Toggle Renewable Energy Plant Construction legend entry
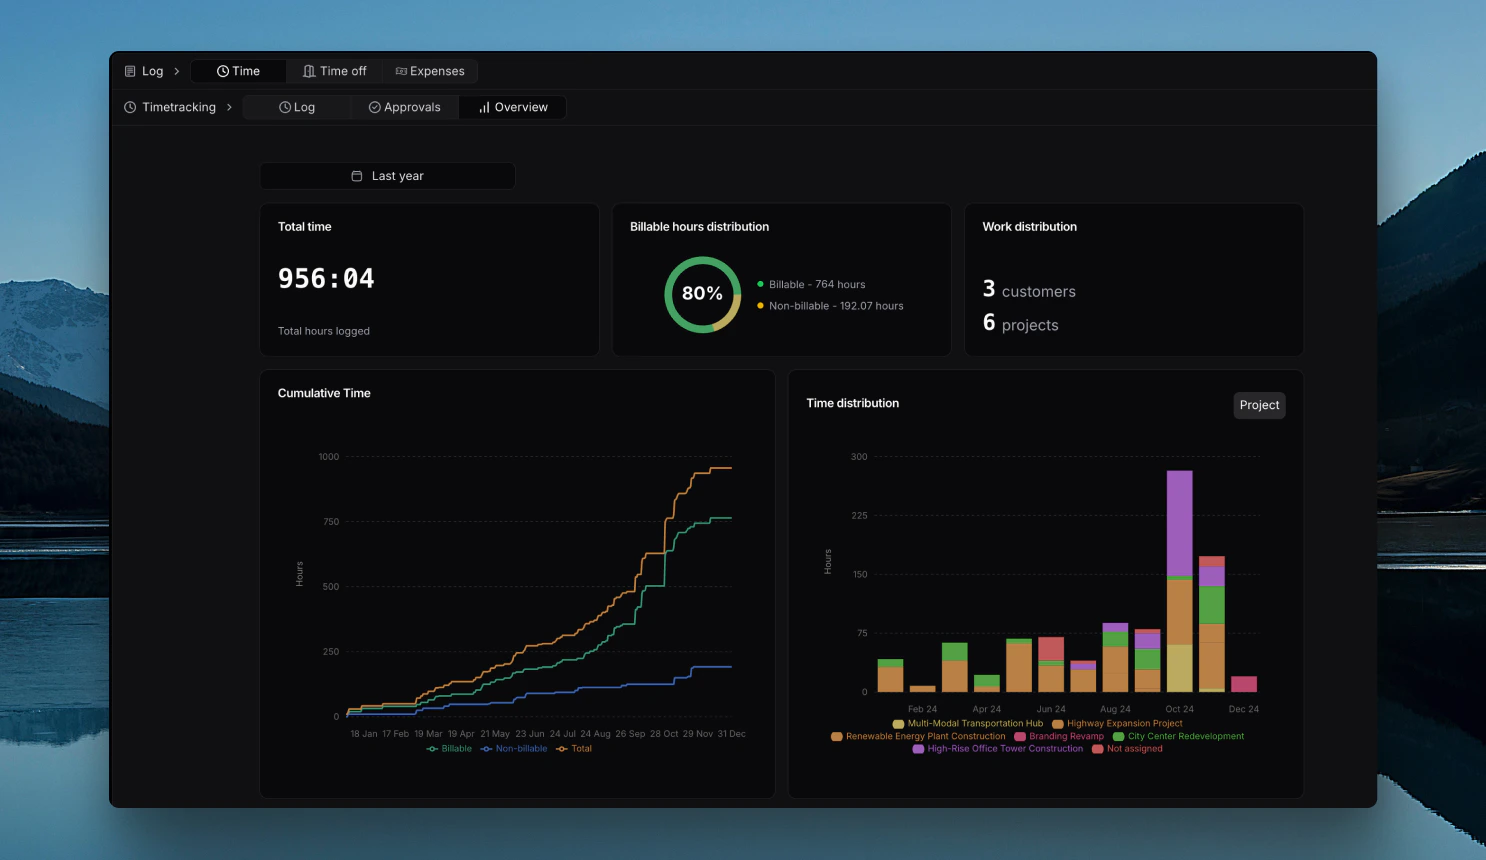Screen dimensions: 1486x860 [918, 736]
